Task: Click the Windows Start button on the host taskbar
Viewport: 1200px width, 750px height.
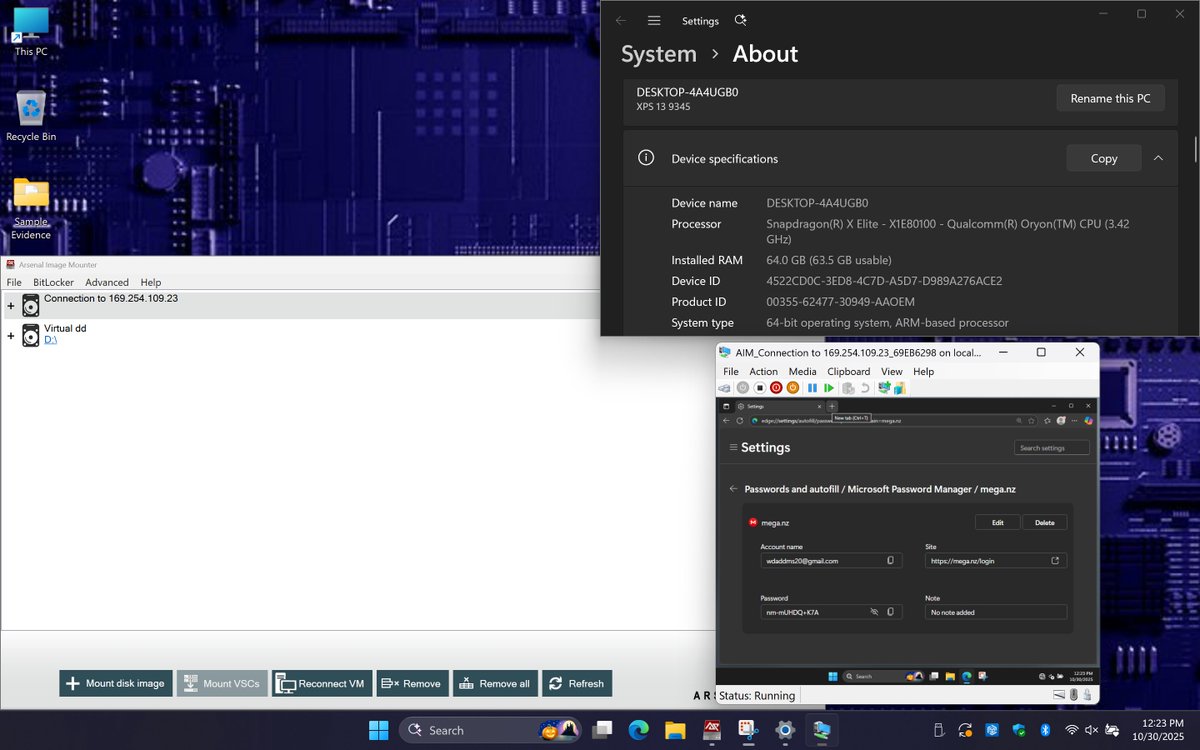Action: coord(378,730)
